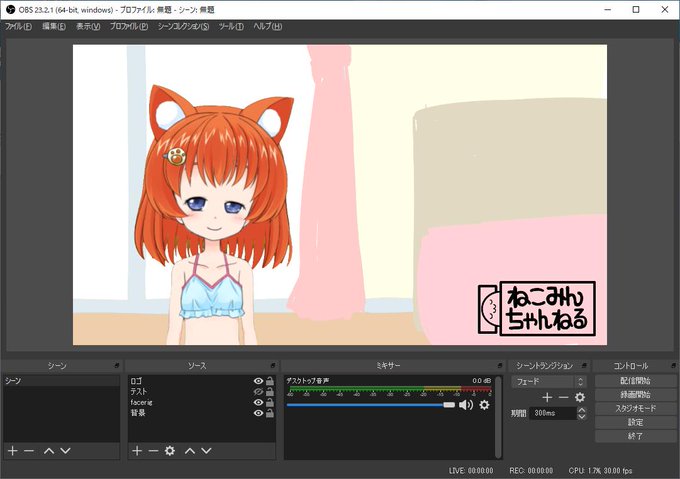Open the フェード transition dropdown

click(549, 381)
